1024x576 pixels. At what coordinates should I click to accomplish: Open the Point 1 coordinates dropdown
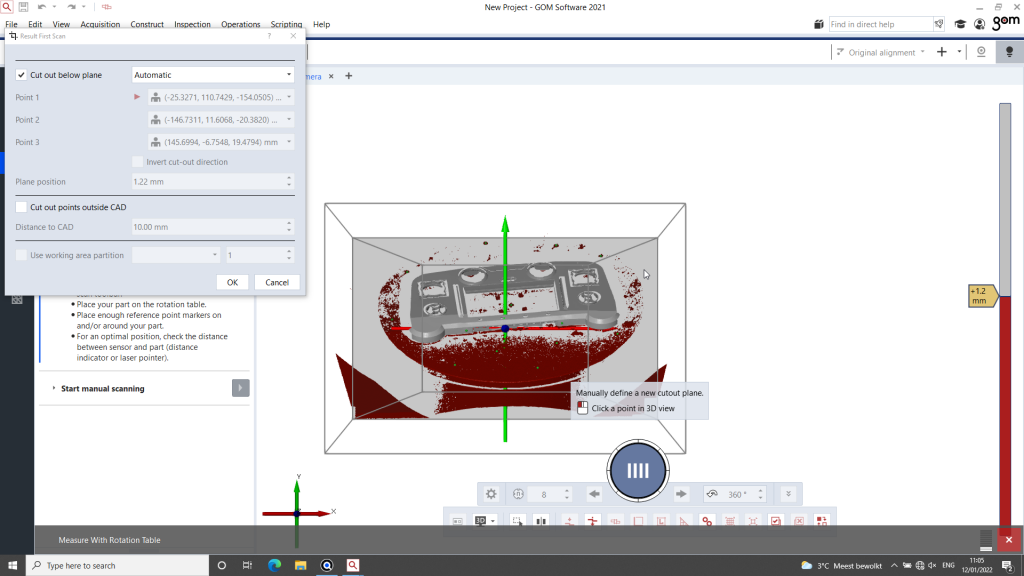point(289,97)
